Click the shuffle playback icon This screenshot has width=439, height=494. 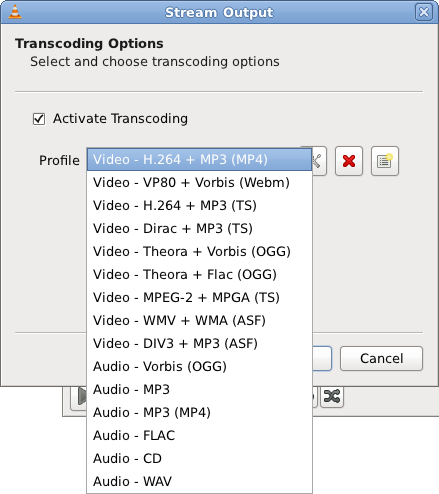tap(332, 396)
